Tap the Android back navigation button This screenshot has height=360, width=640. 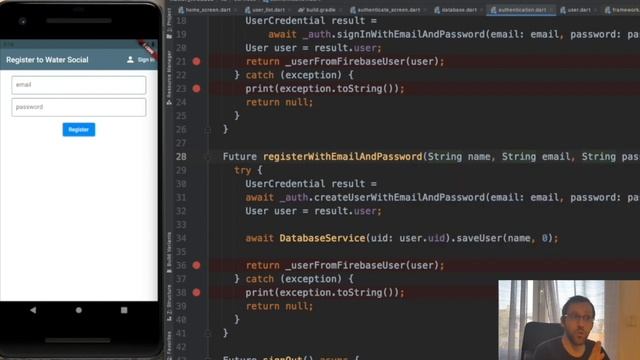click(33, 310)
